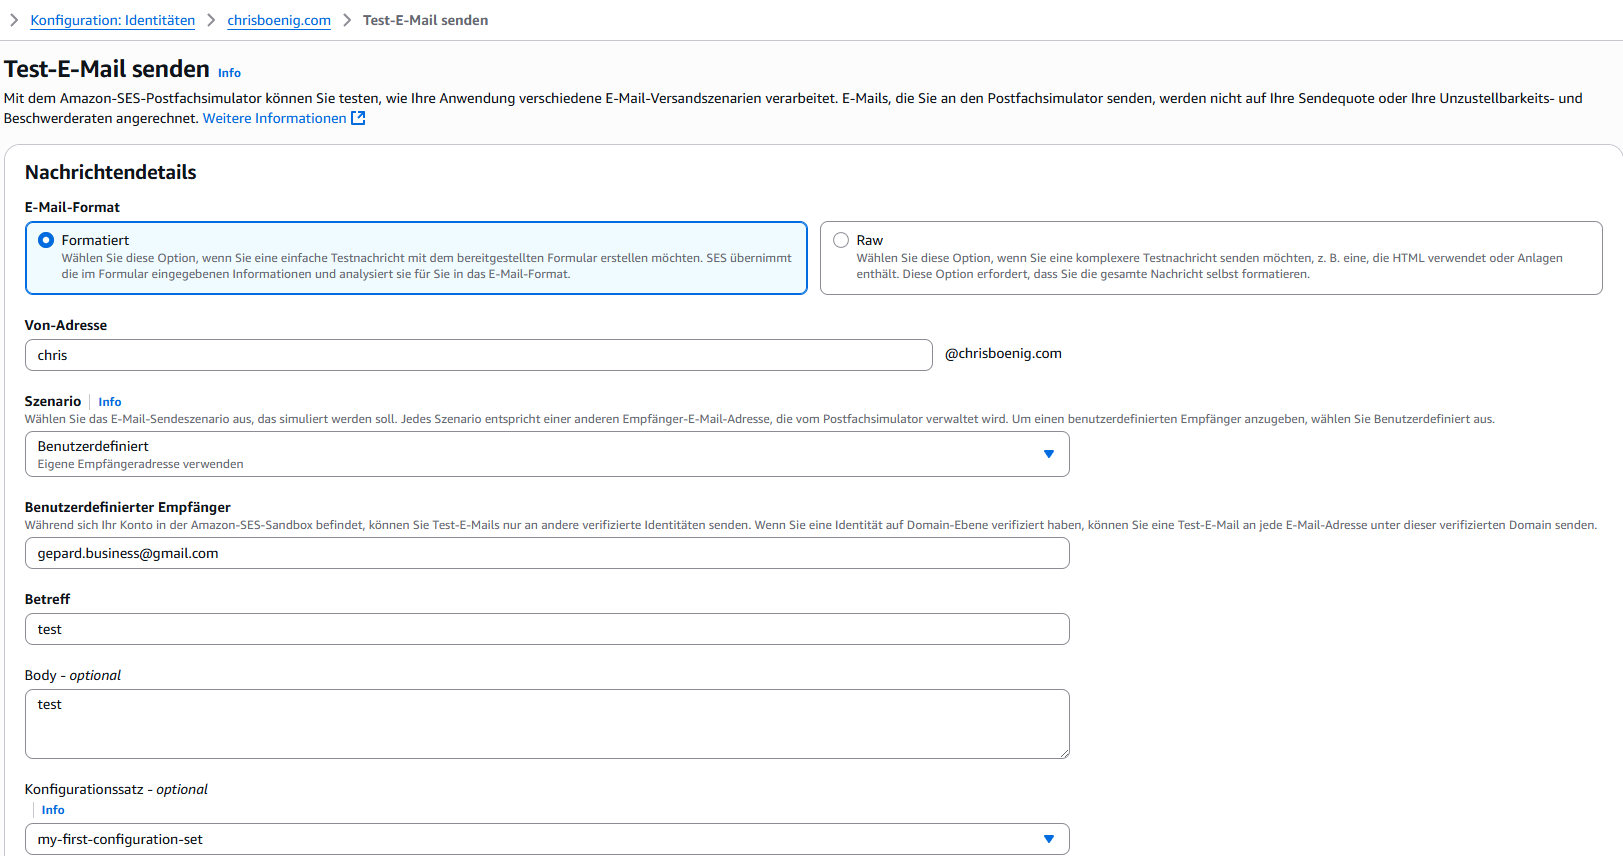The width and height of the screenshot is (1623, 856).
Task: Select the Raw email format option
Action: [841, 240]
